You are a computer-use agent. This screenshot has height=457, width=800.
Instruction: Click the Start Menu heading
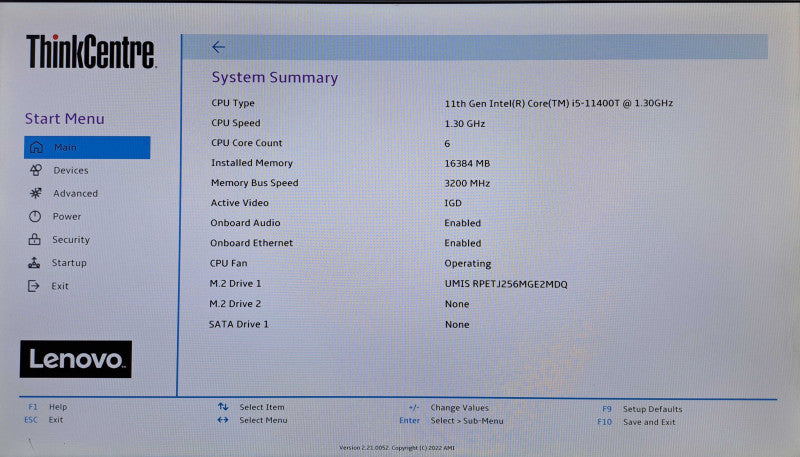point(65,119)
